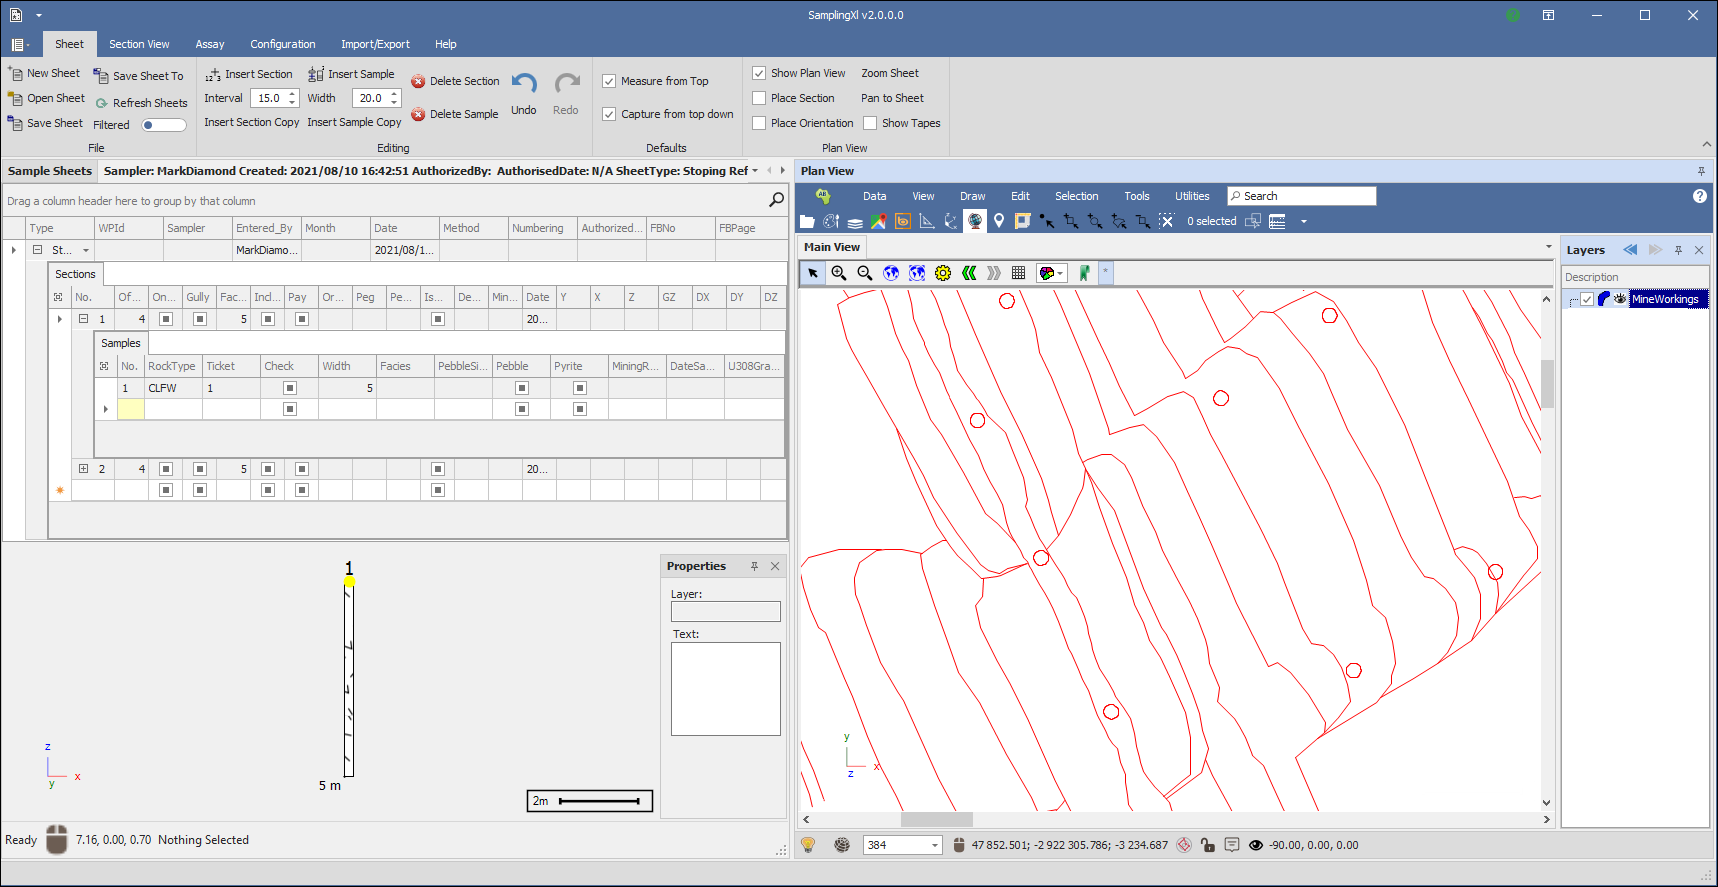This screenshot has height=887, width=1718.
Task: Open the Draw menu in Plan View
Action: pyautogui.click(x=972, y=196)
